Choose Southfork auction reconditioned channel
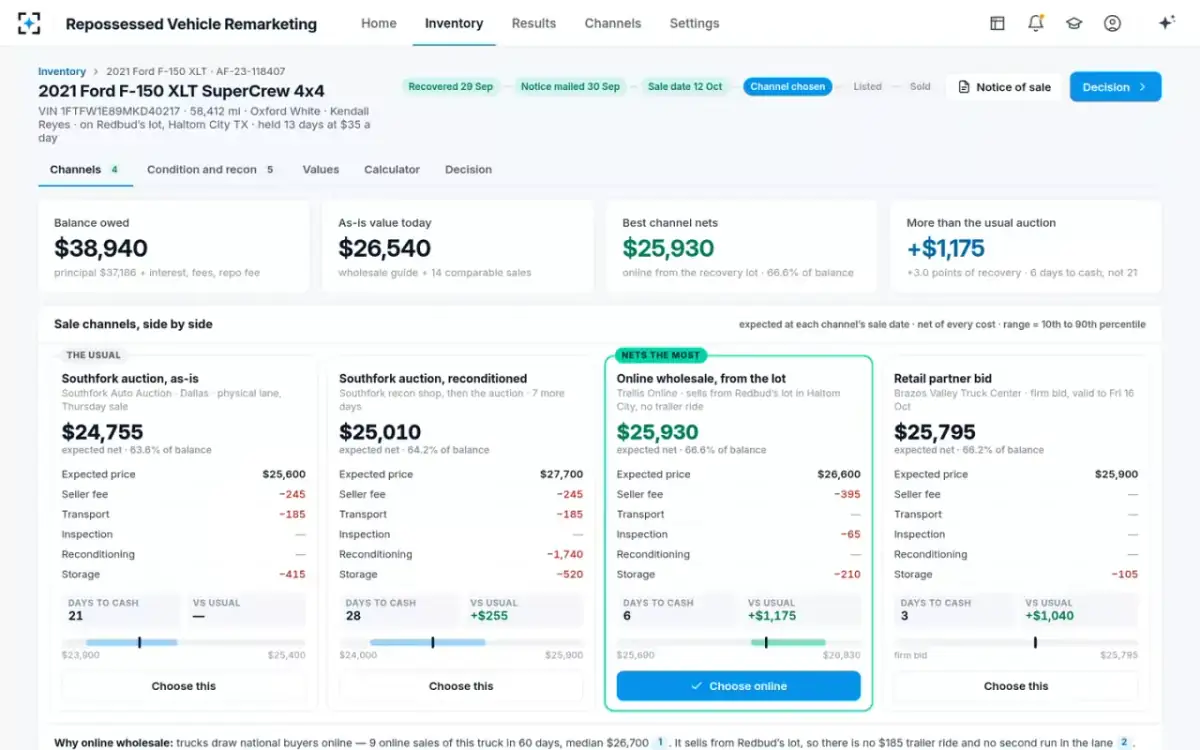The image size is (1200, 750). pos(461,686)
